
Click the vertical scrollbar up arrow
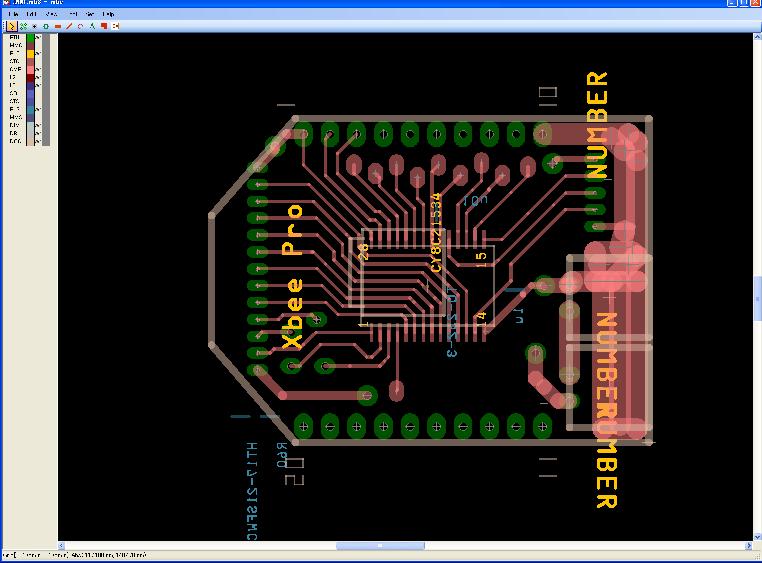(x=757, y=37)
